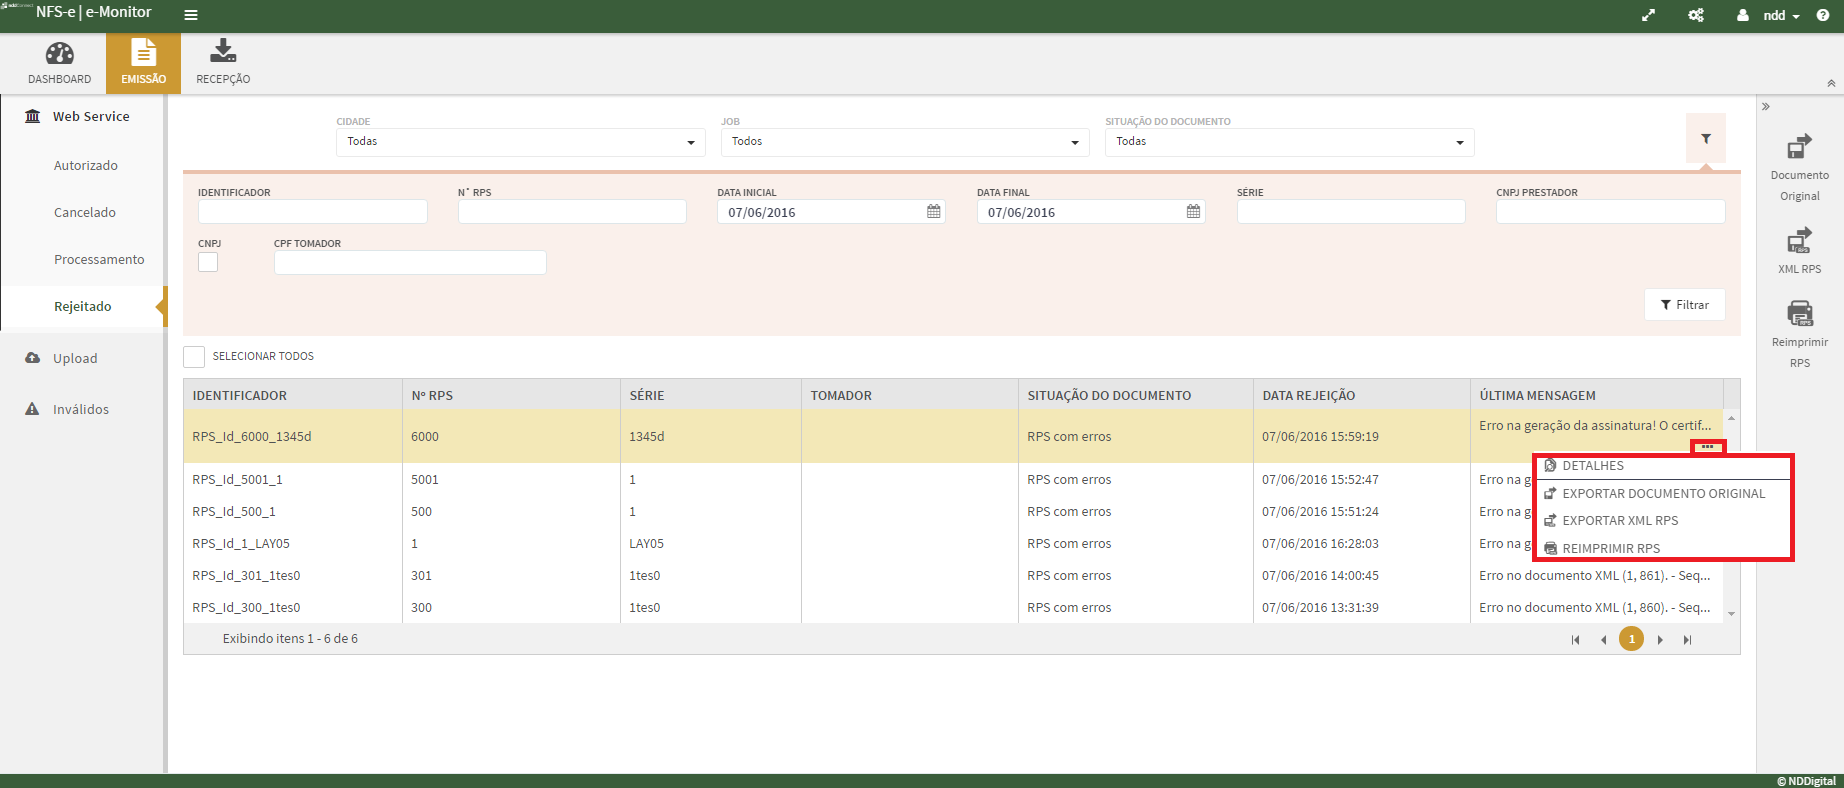Open the Dashboard gauge icon
This screenshot has height=788, width=1844.
60,54
